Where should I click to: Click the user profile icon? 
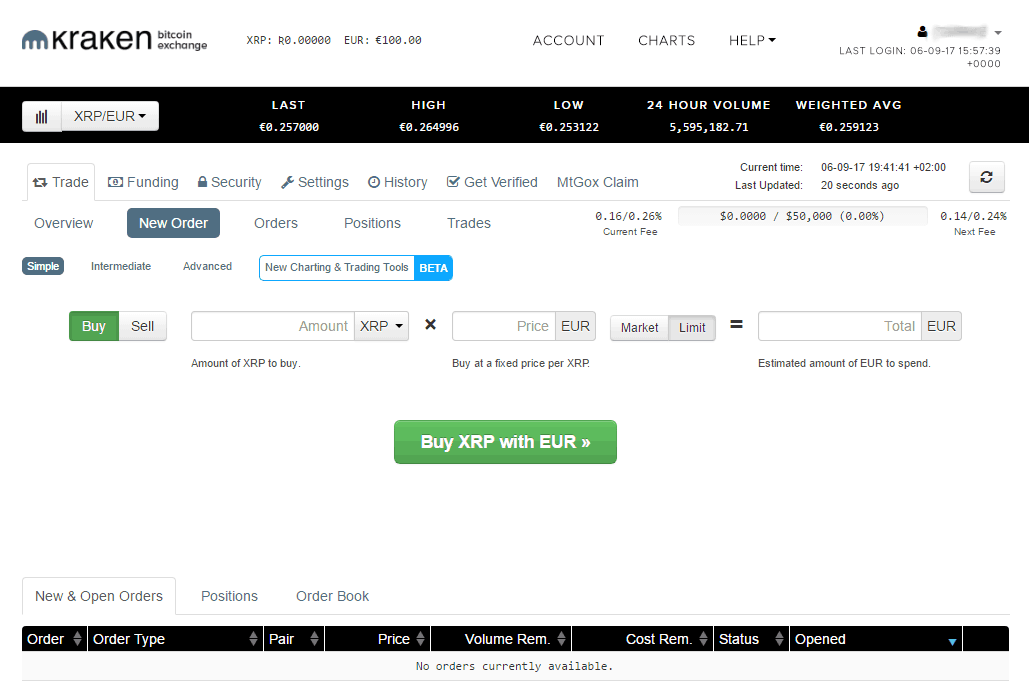[922, 32]
